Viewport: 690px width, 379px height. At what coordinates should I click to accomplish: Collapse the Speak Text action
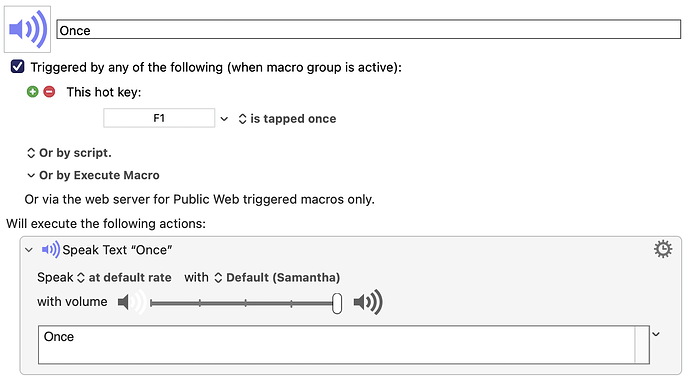pos(29,250)
